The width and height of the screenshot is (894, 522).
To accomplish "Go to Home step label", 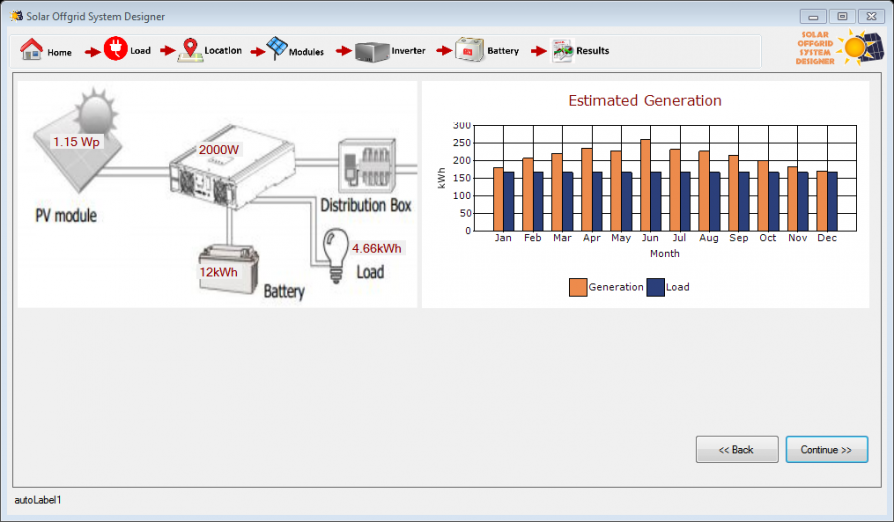I will click(x=59, y=52).
